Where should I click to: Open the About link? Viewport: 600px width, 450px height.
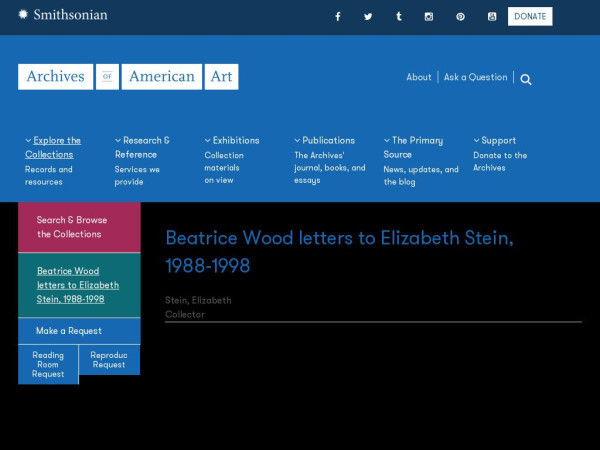pos(419,77)
